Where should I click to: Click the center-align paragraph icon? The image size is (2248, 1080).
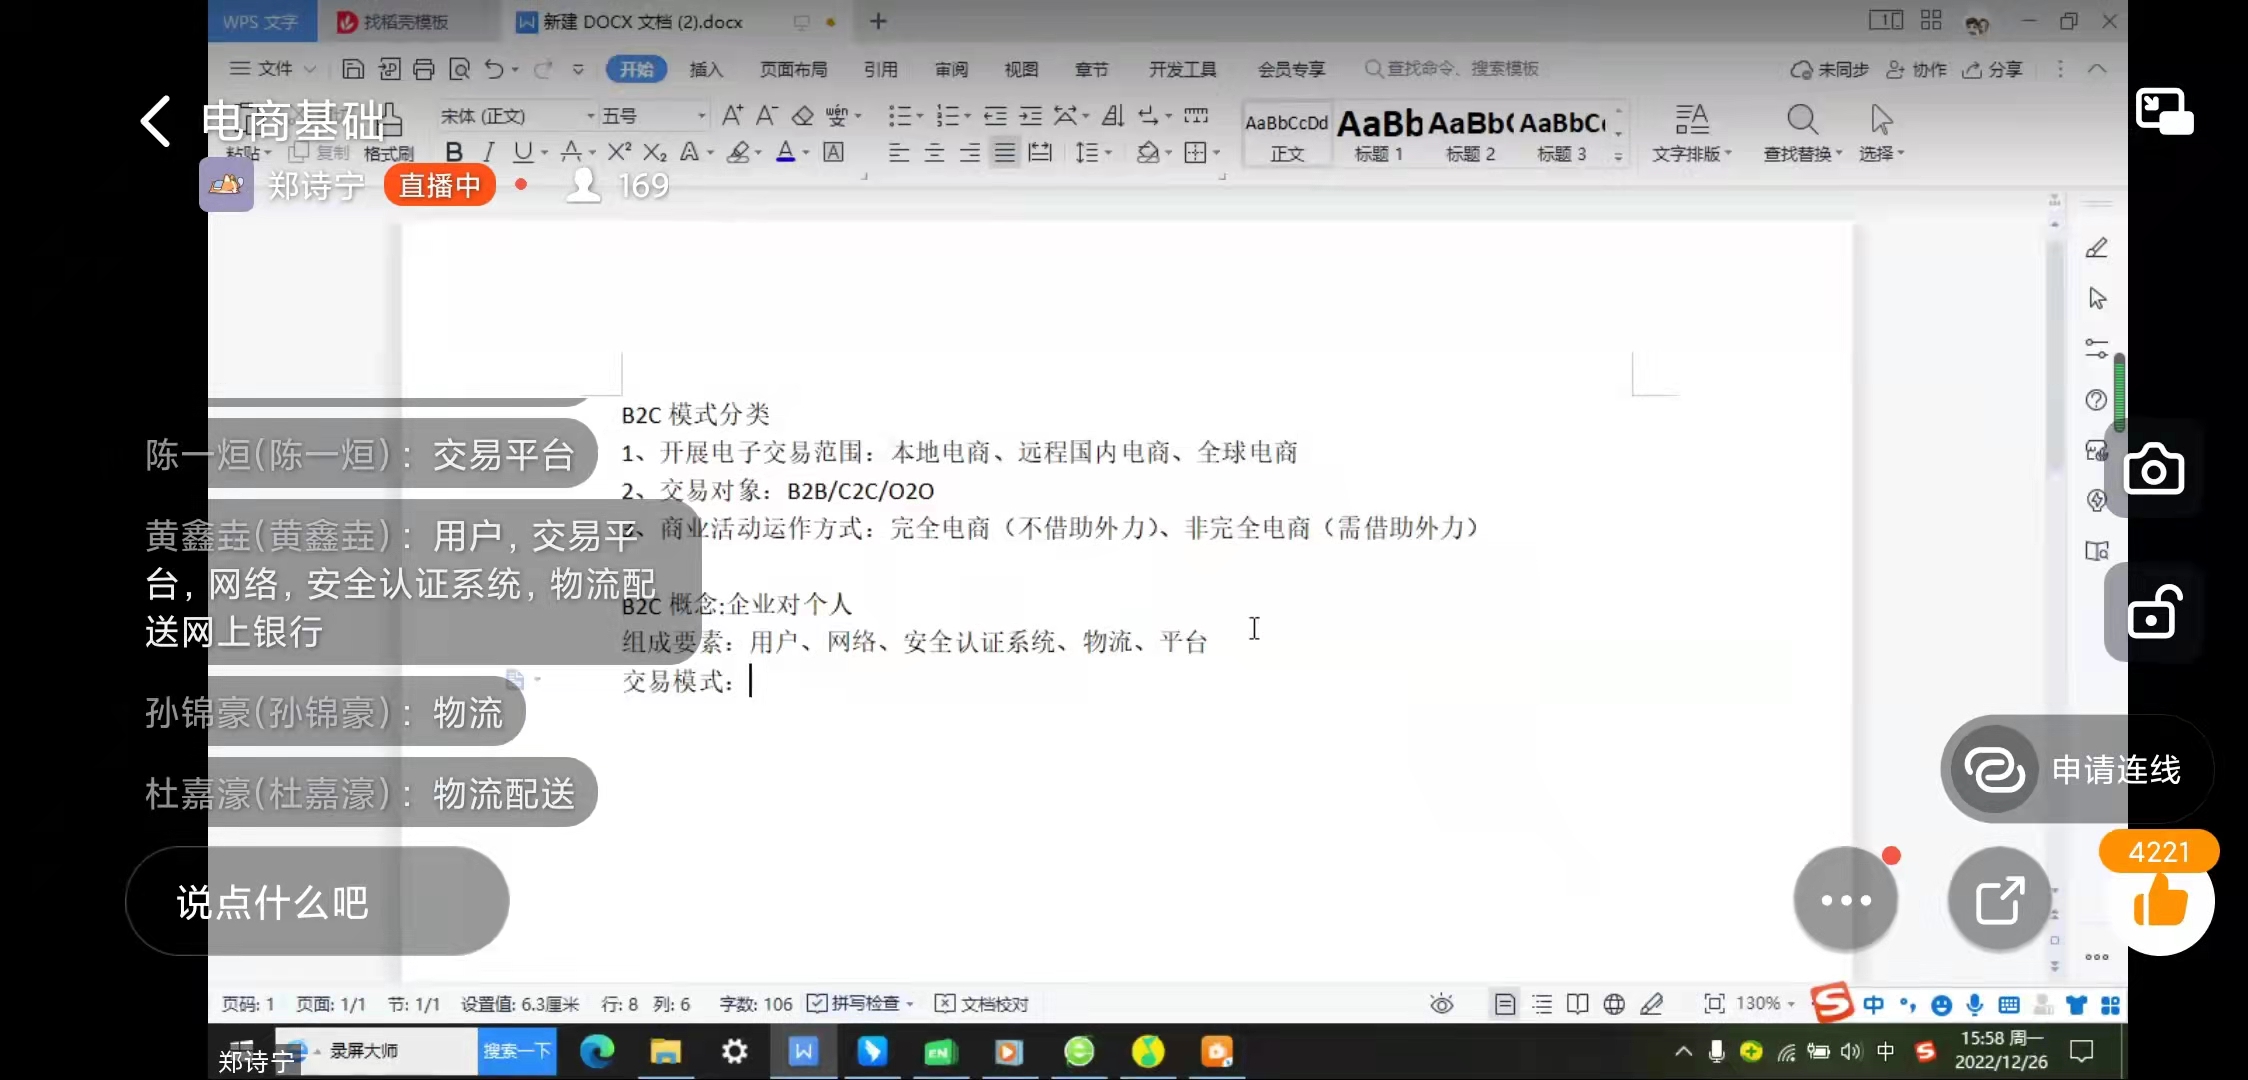coord(934,153)
